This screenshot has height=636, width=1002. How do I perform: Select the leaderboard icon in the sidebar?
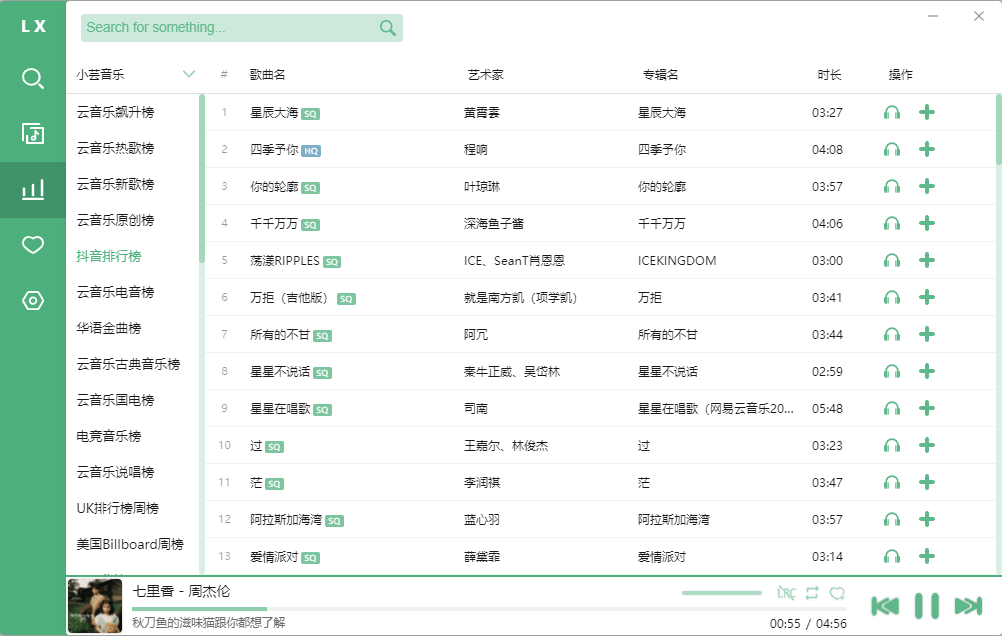click(32, 188)
